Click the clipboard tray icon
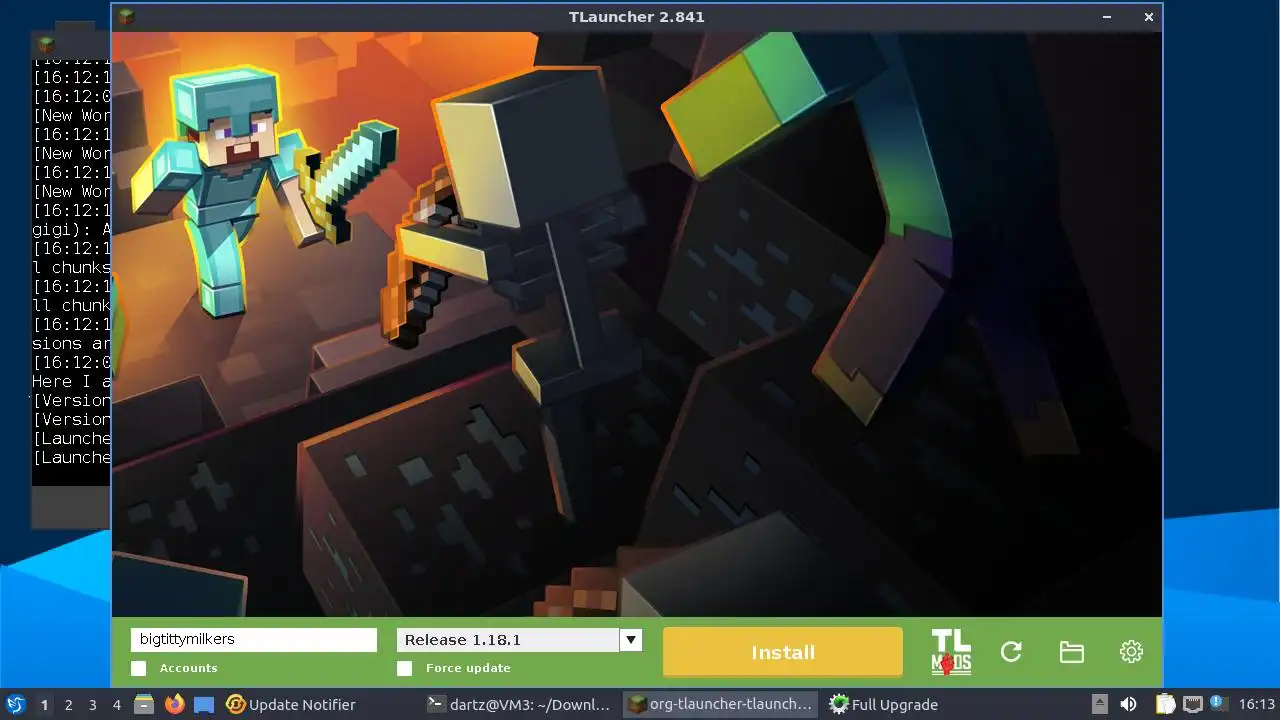The image size is (1280, 720). [1166, 704]
